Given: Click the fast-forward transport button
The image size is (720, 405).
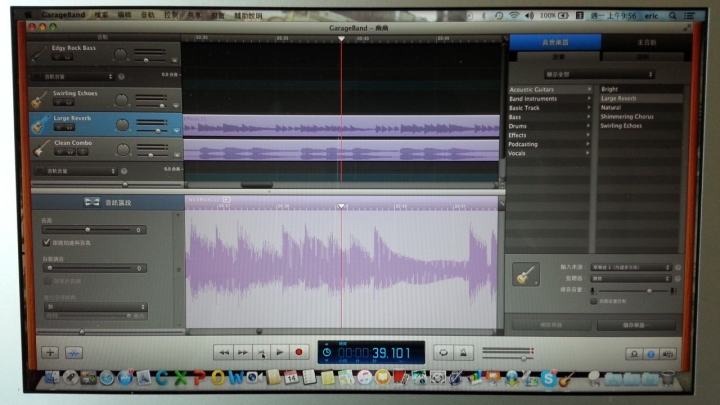Looking at the screenshot, I should click(x=242, y=352).
